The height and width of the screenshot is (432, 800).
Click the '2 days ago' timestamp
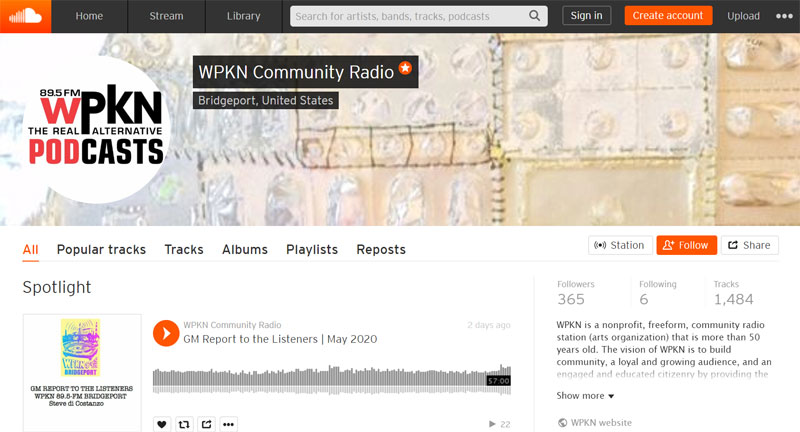click(x=489, y=325)
